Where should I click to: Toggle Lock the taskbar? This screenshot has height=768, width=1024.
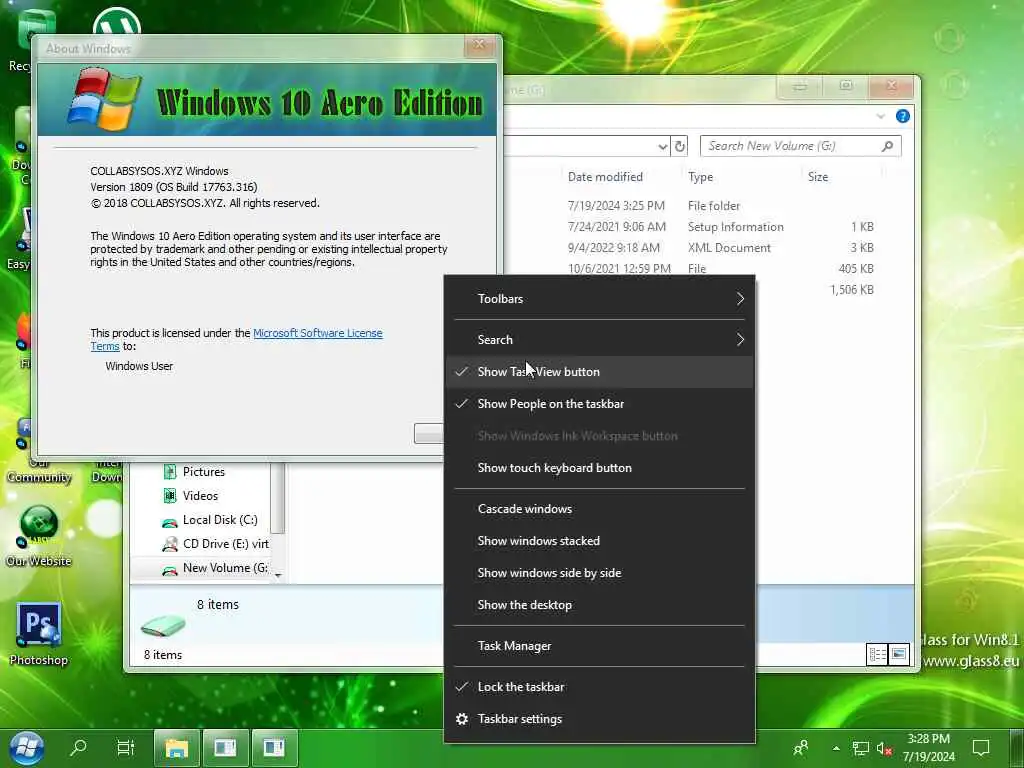click(x=600, y=687)
